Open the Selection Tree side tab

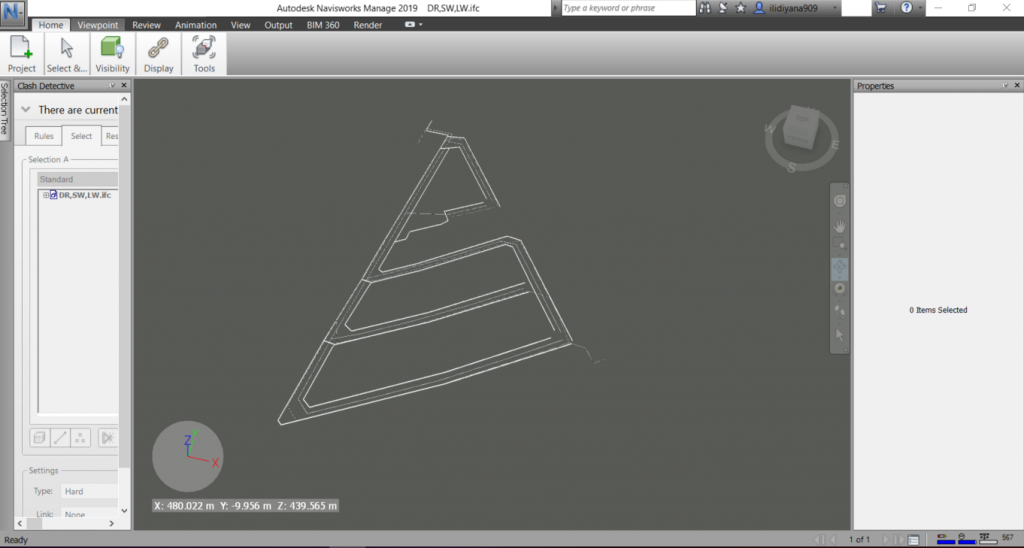coord(5,109)
